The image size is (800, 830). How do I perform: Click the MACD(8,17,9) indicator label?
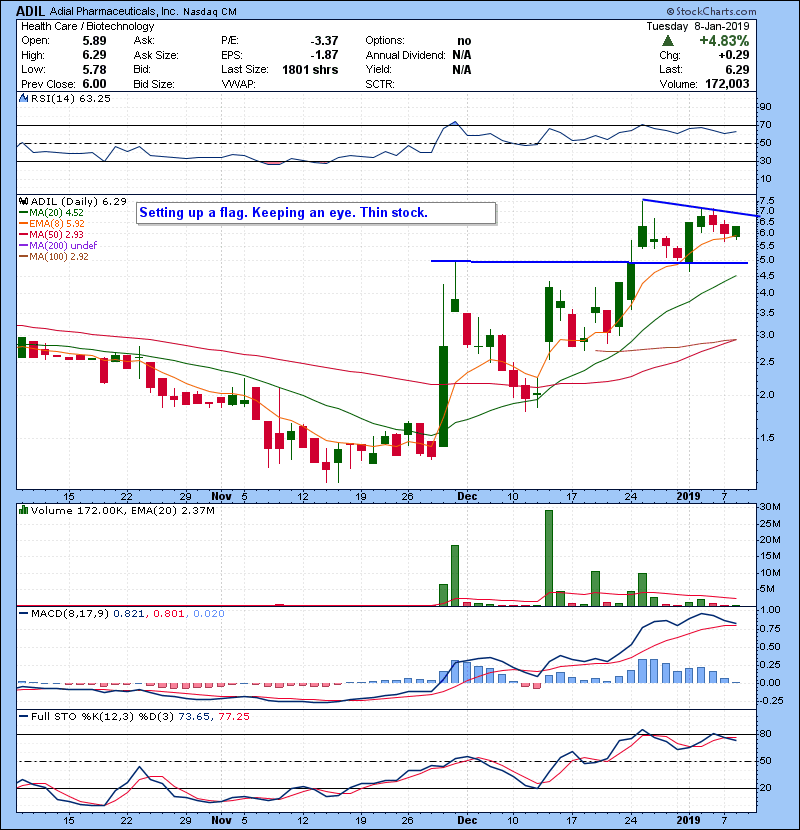70,614
